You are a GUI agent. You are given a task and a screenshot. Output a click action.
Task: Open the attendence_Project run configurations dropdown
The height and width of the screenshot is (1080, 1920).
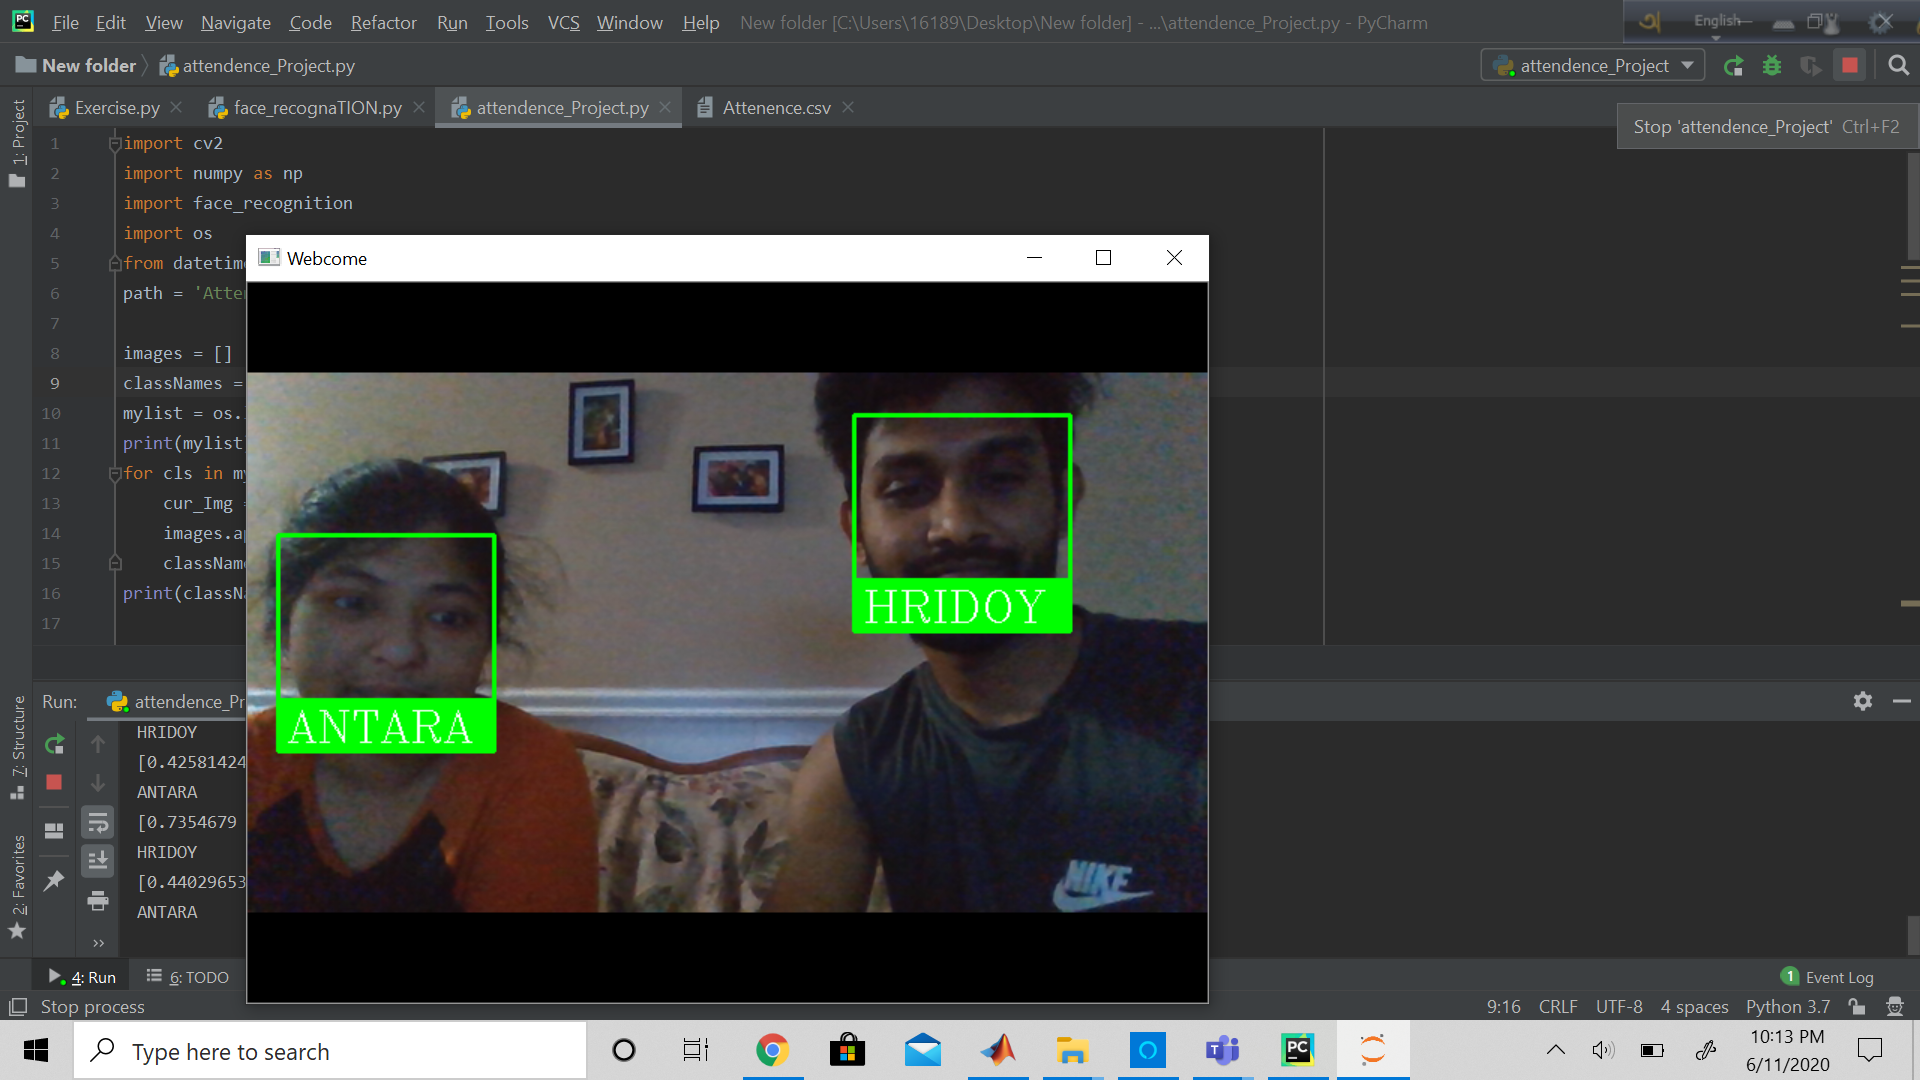click(1590, 65)
